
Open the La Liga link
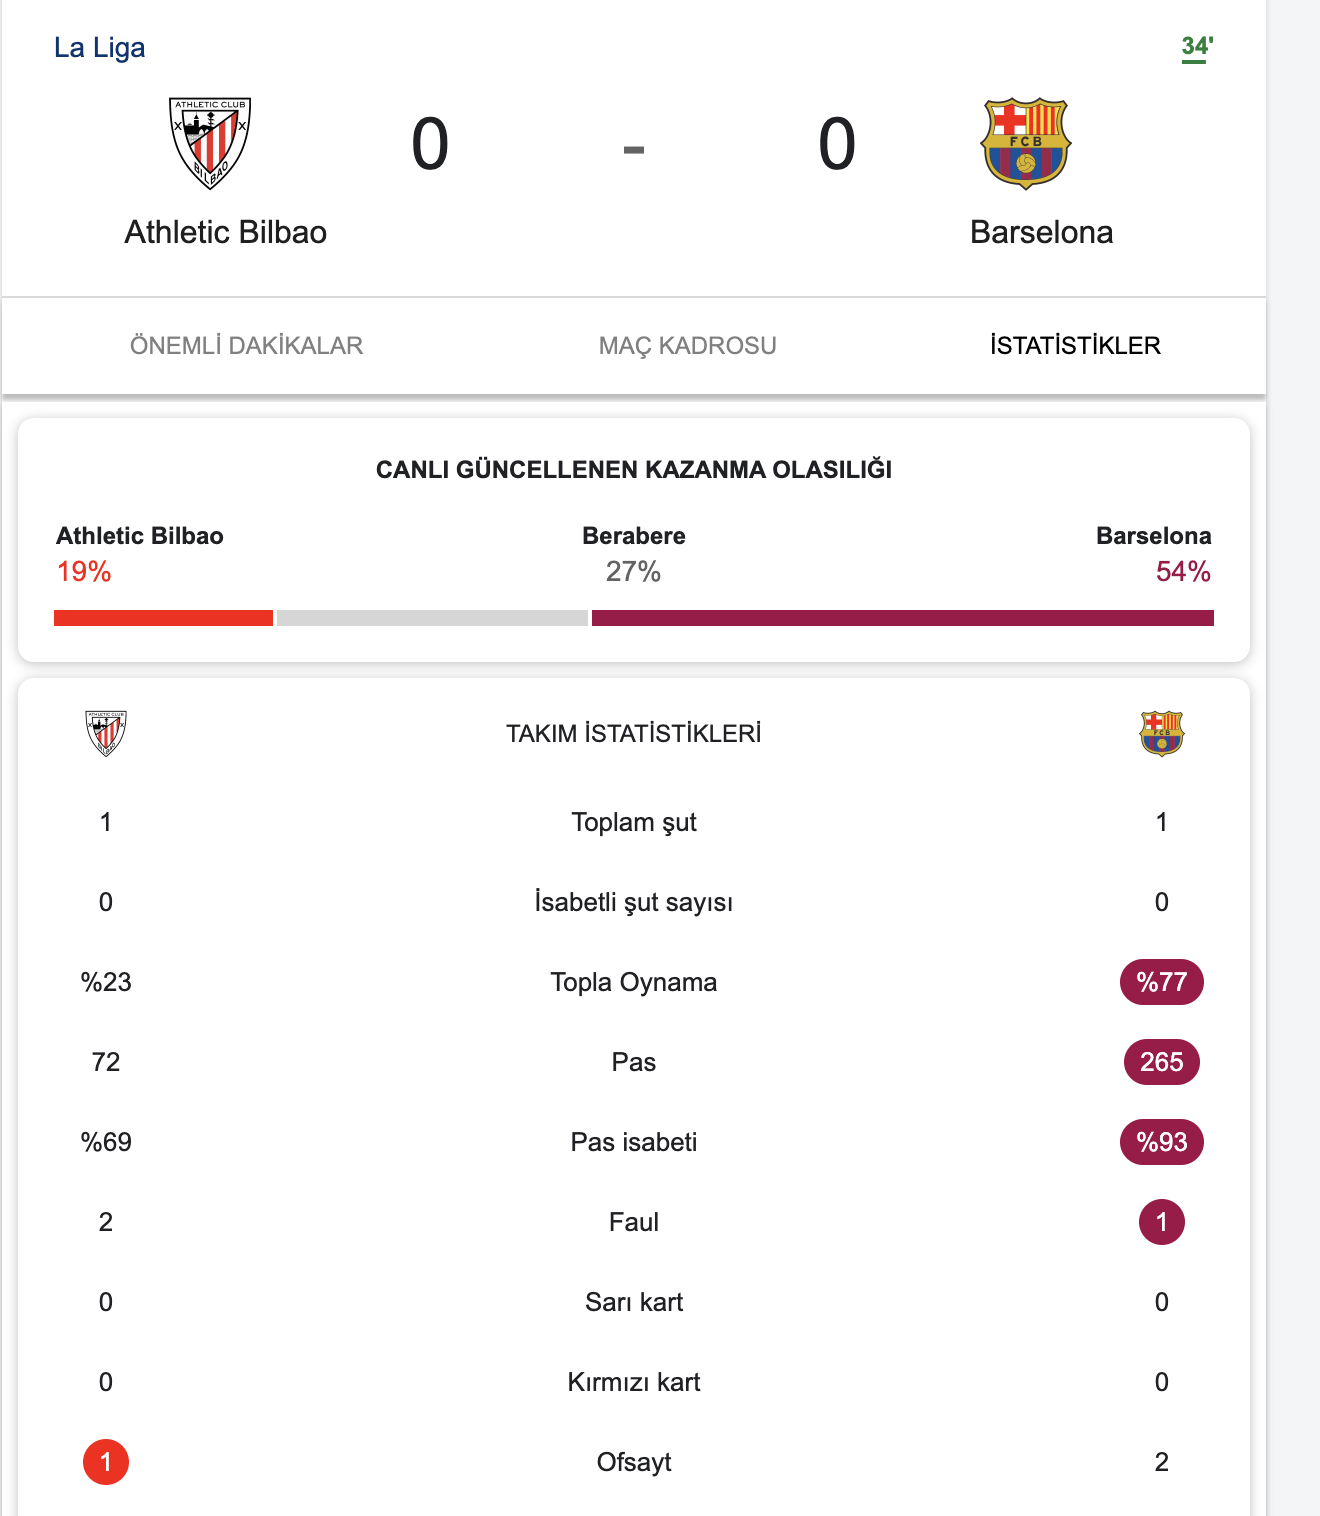tap(99, 48)
